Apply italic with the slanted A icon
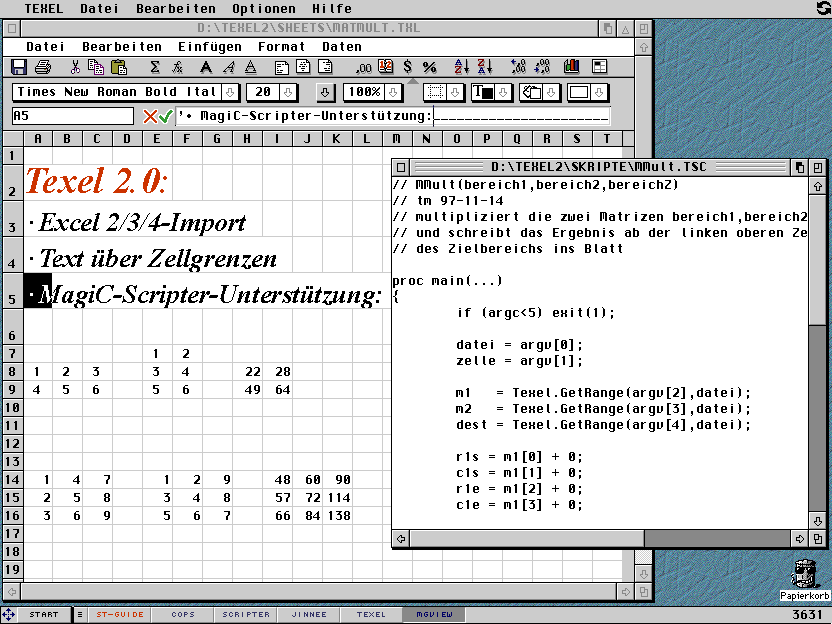832x624 pixels. (229, 67)
